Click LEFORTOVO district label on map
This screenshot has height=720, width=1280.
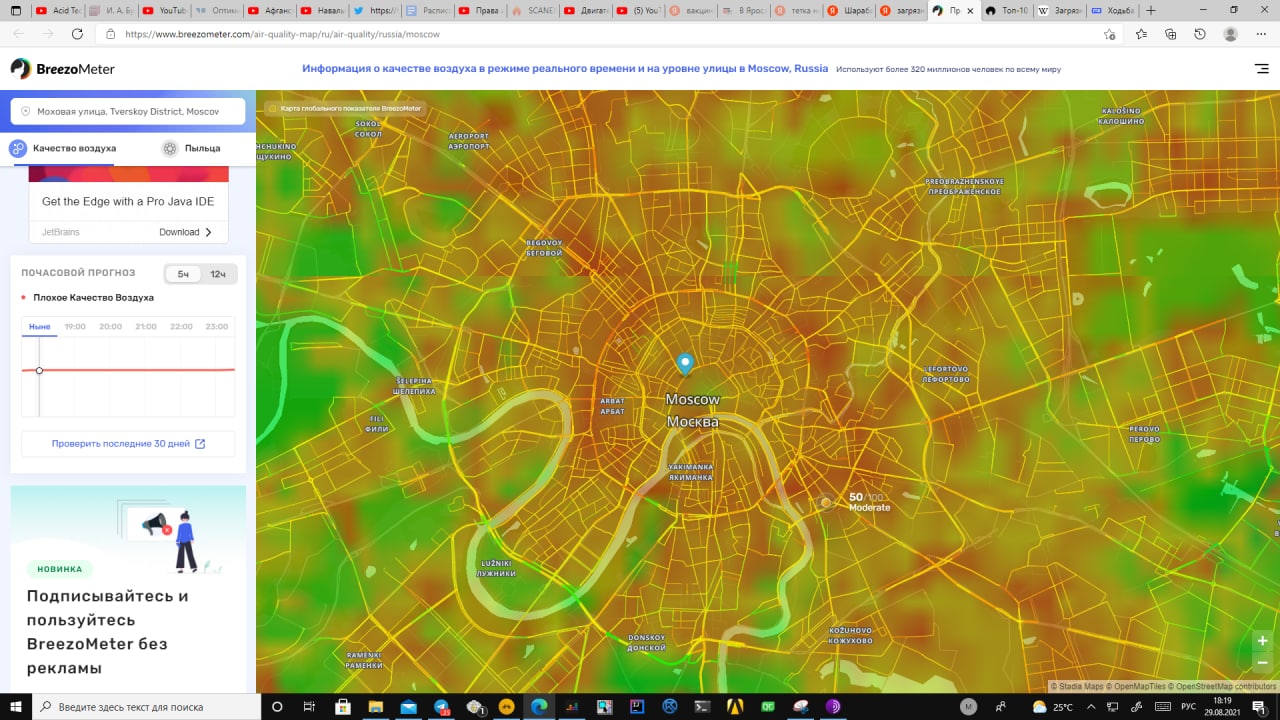pos(946,374)
